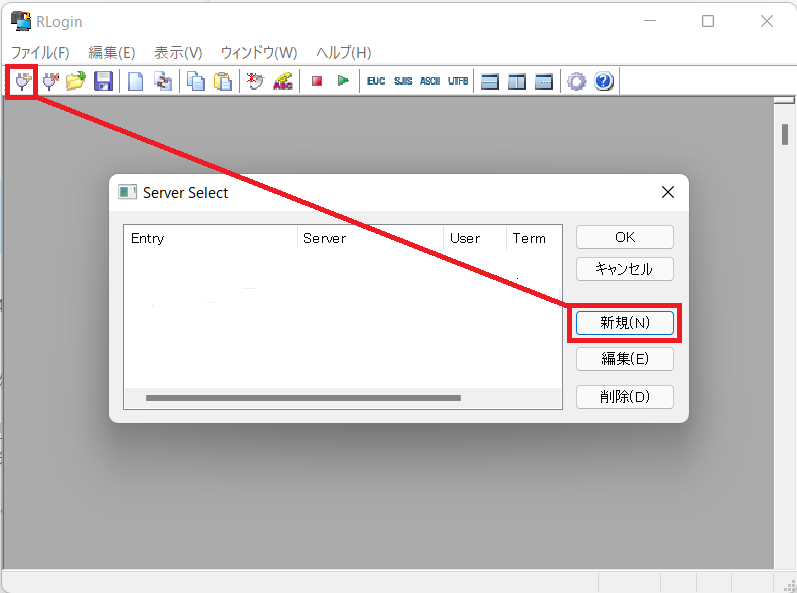Click the paste clipboard toolbar icon
Screen dimensions: 797x593
(223, 81)
